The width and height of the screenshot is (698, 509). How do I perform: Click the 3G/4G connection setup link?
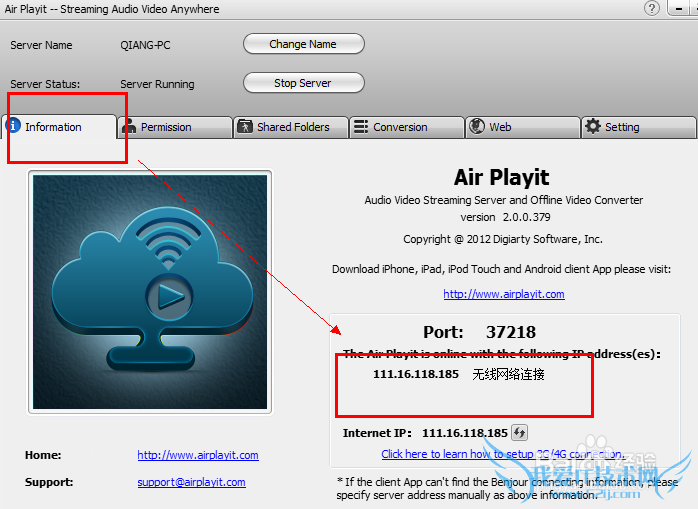pos(503,454)
